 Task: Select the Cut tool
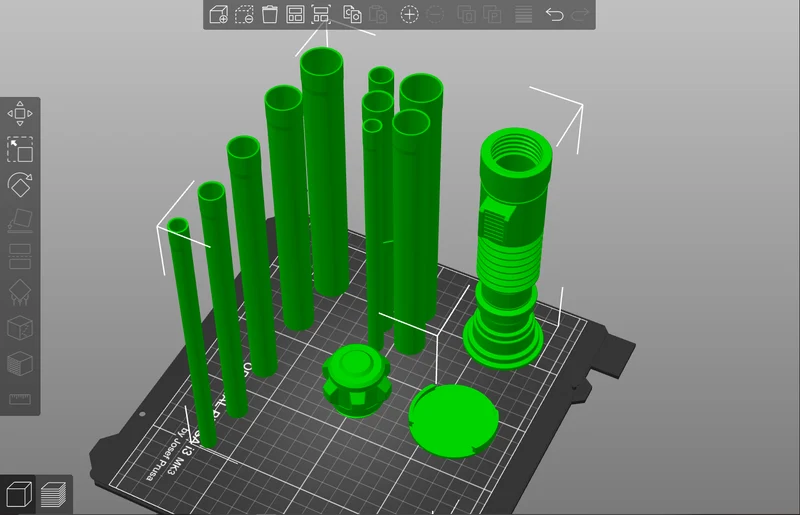pos(20,256)
